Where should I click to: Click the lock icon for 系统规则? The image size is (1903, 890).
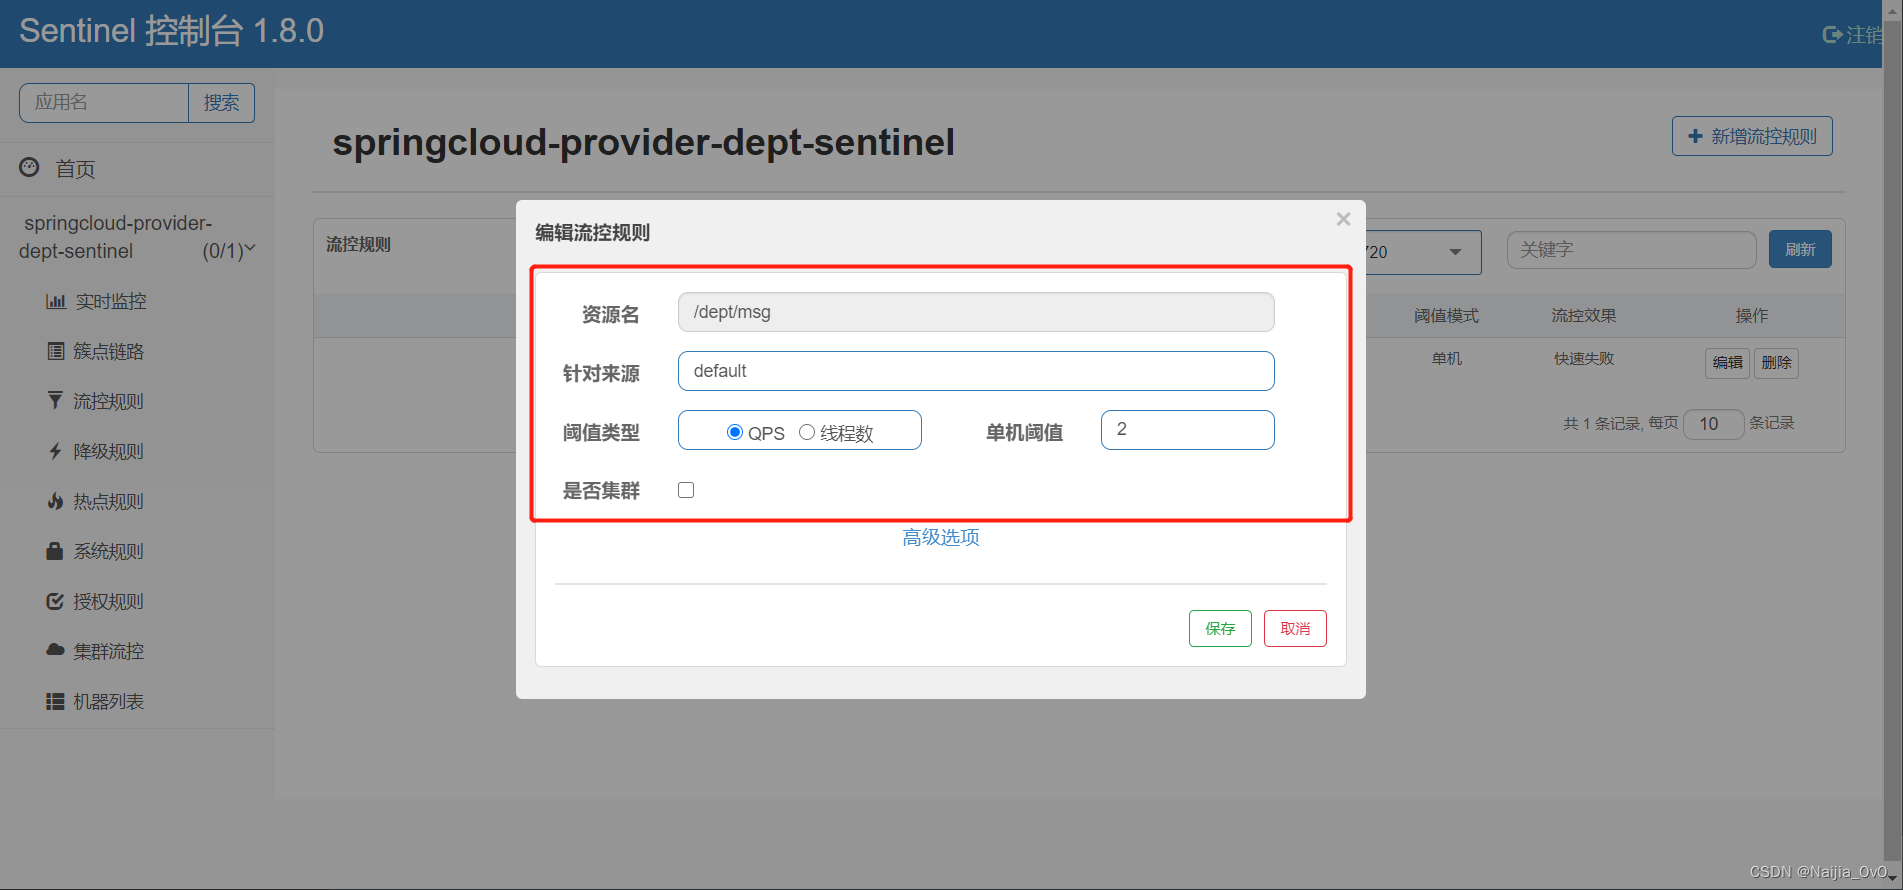coord(55,551)
